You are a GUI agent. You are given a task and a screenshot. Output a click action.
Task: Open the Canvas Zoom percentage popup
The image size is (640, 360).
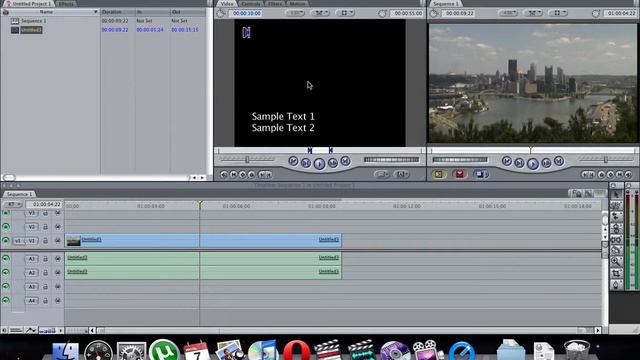508,13
